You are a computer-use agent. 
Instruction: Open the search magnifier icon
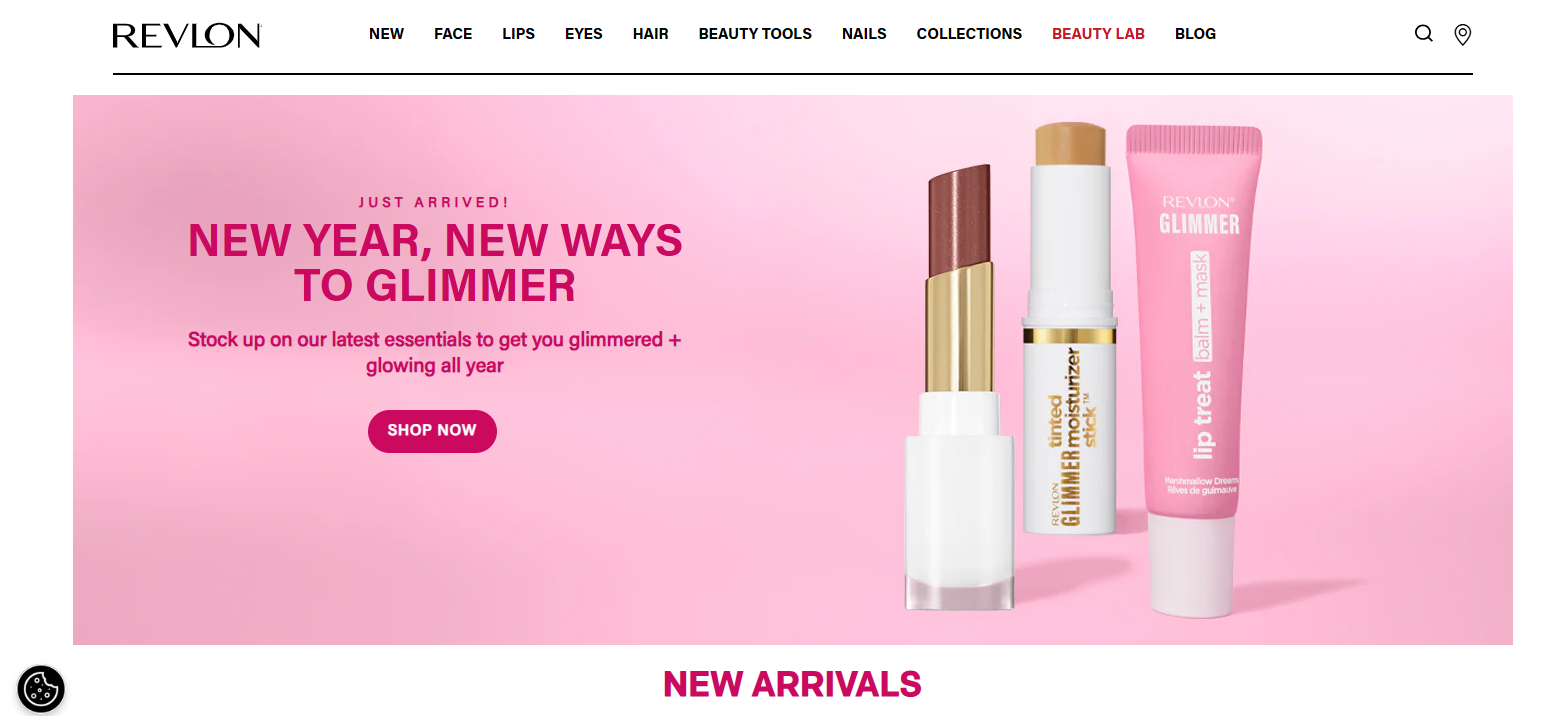[1424, 34]
